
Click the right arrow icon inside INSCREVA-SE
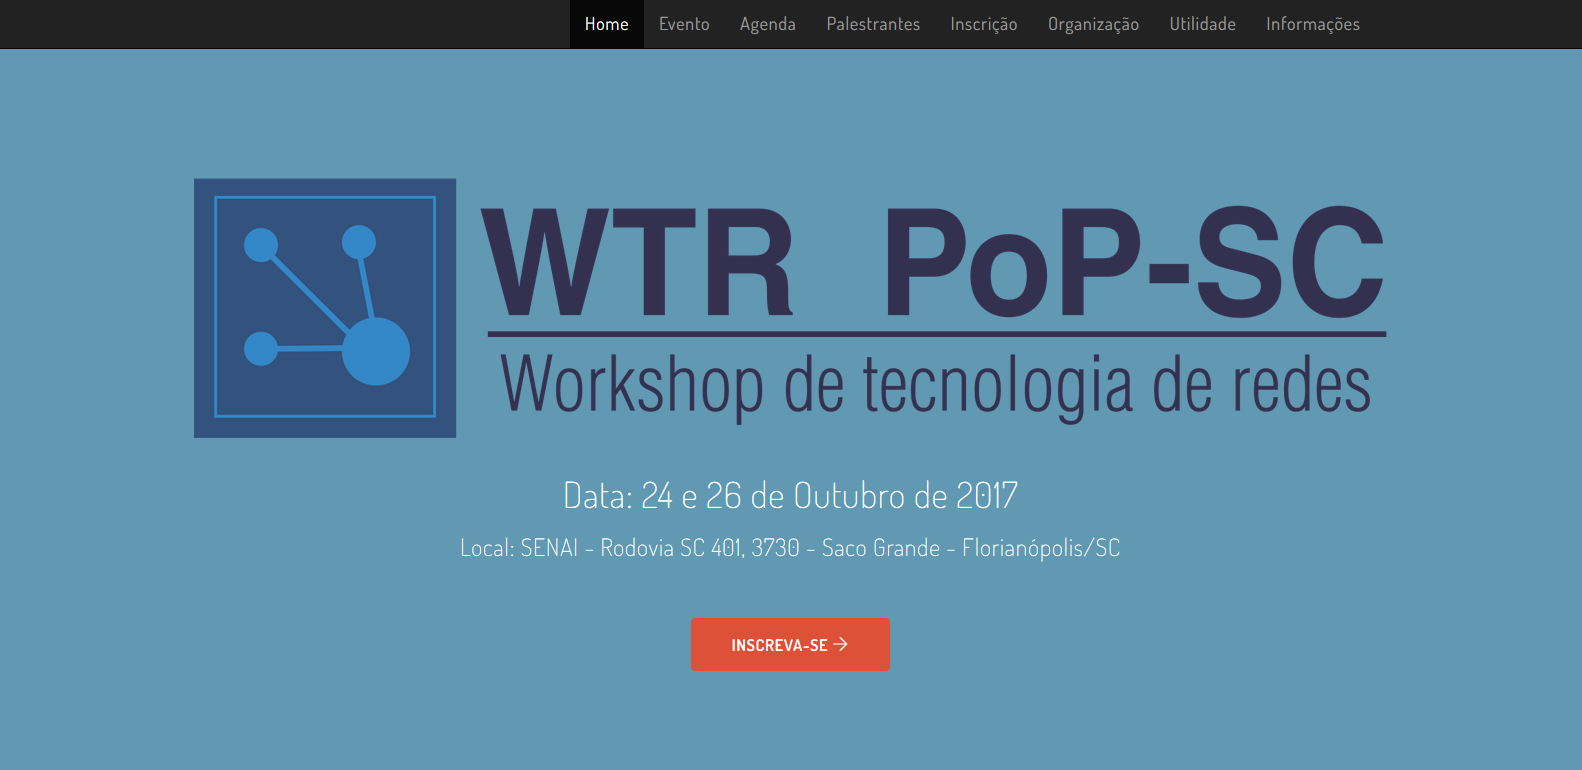tap(841, 644)
